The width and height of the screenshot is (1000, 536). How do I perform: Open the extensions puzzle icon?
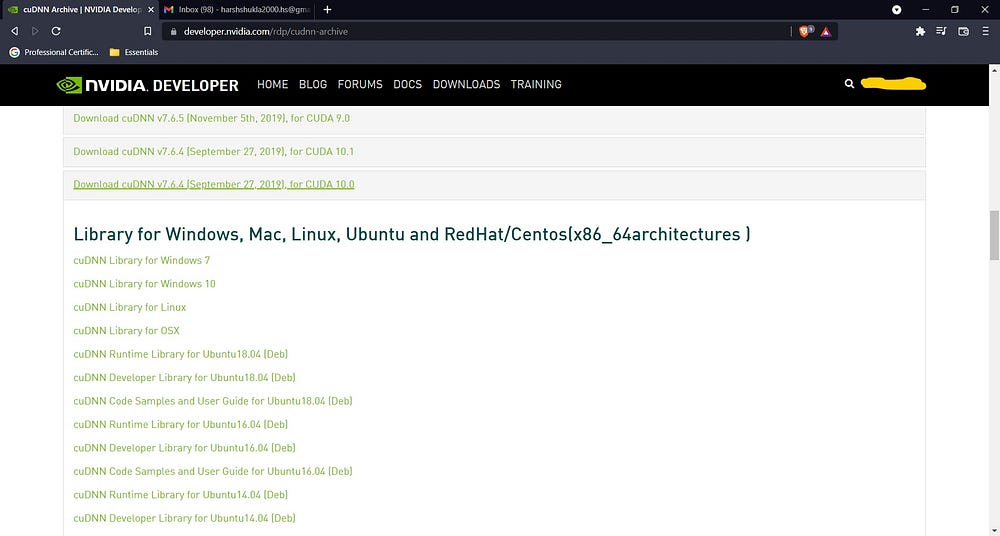coord(920,31)
